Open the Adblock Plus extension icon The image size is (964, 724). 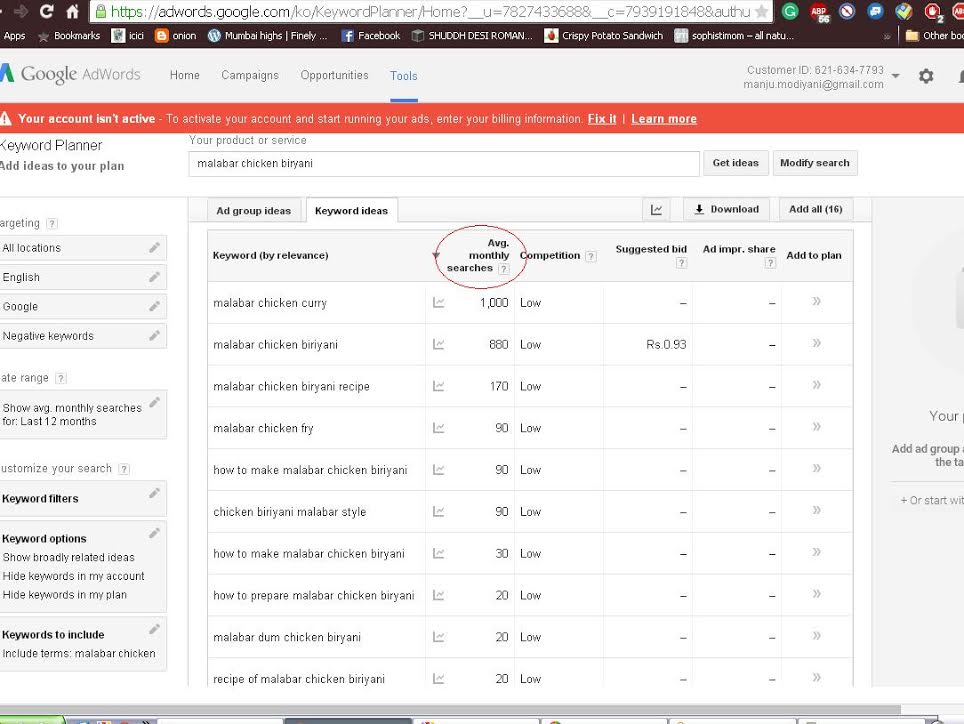coord(819,11)
